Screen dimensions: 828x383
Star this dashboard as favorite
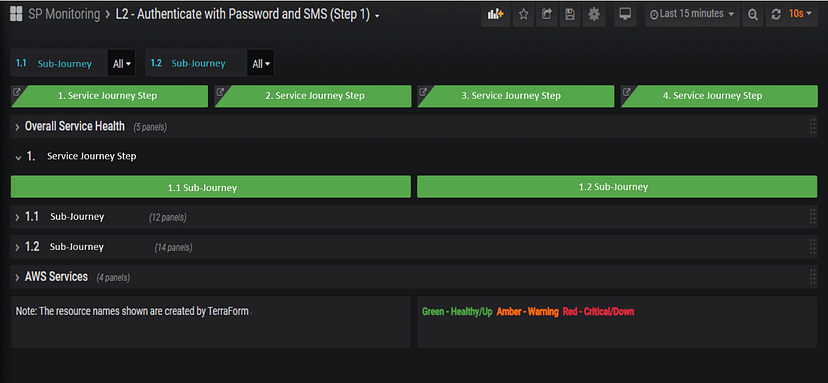pyautogui.click(x=523, y=15)
